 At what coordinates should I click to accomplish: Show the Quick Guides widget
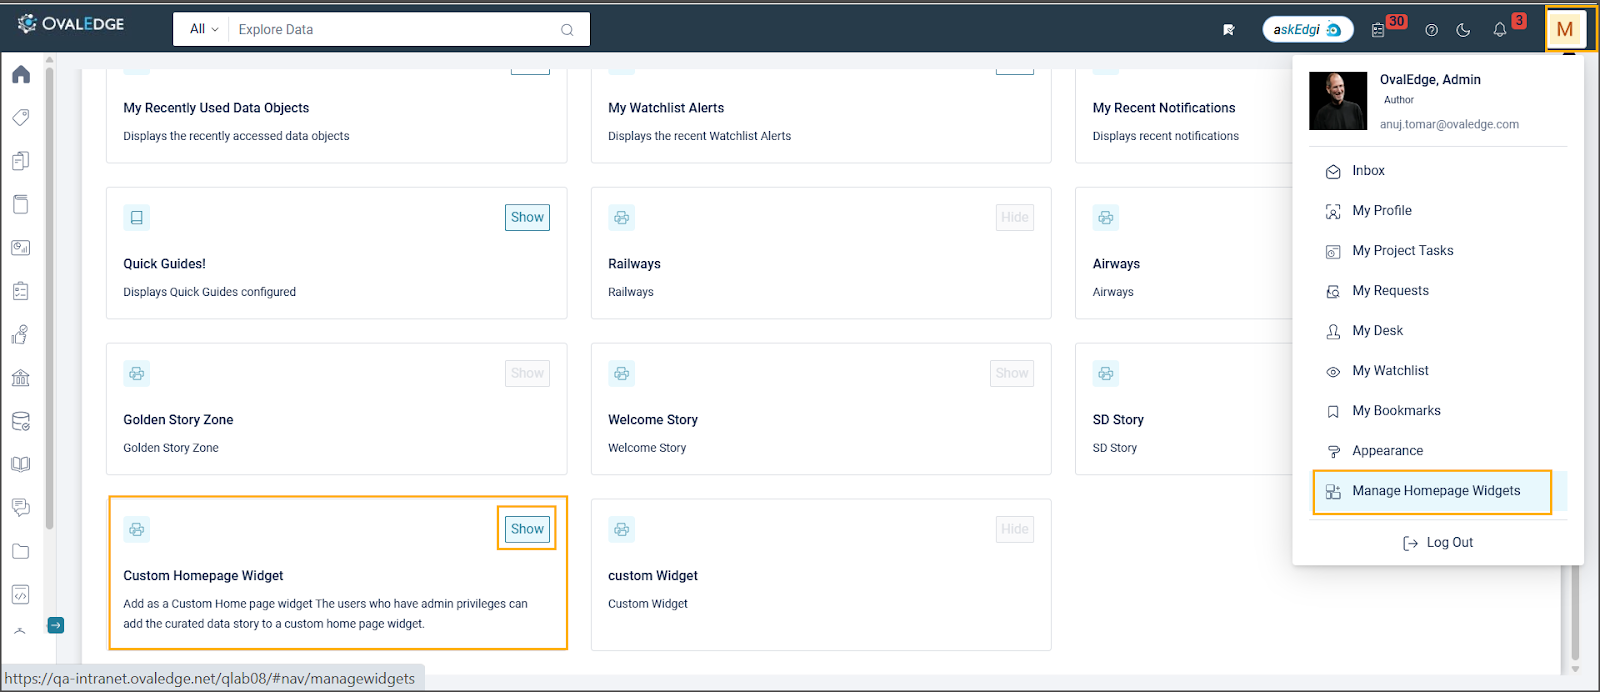pyautogui.click(x=527, y=218)
